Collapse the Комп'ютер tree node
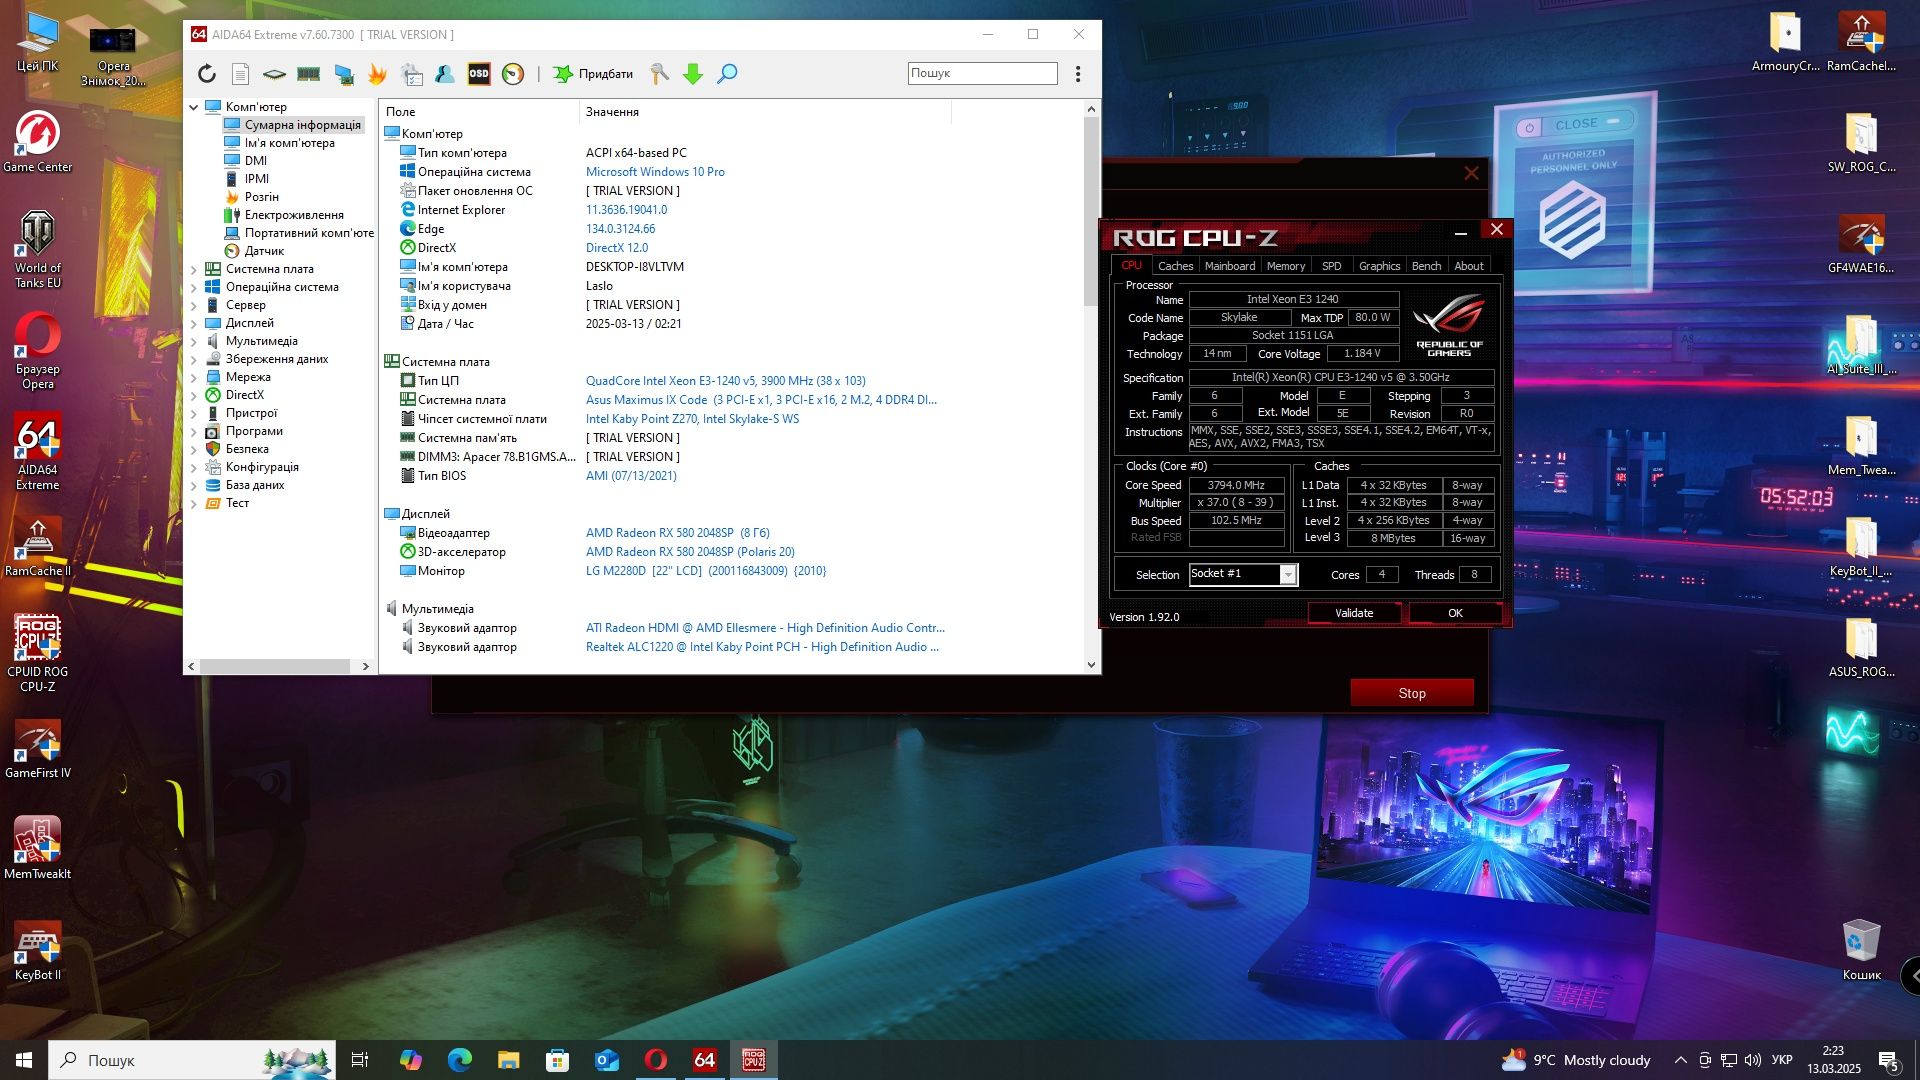1920x1080 pixels. coord(194,107)
